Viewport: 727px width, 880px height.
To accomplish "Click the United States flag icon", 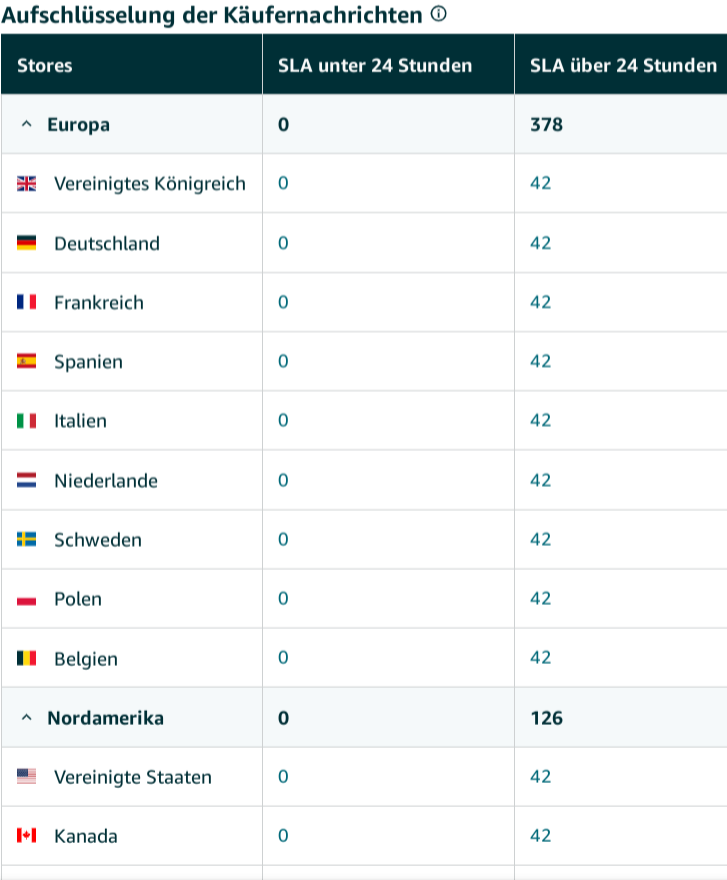I will coord(26,776).
